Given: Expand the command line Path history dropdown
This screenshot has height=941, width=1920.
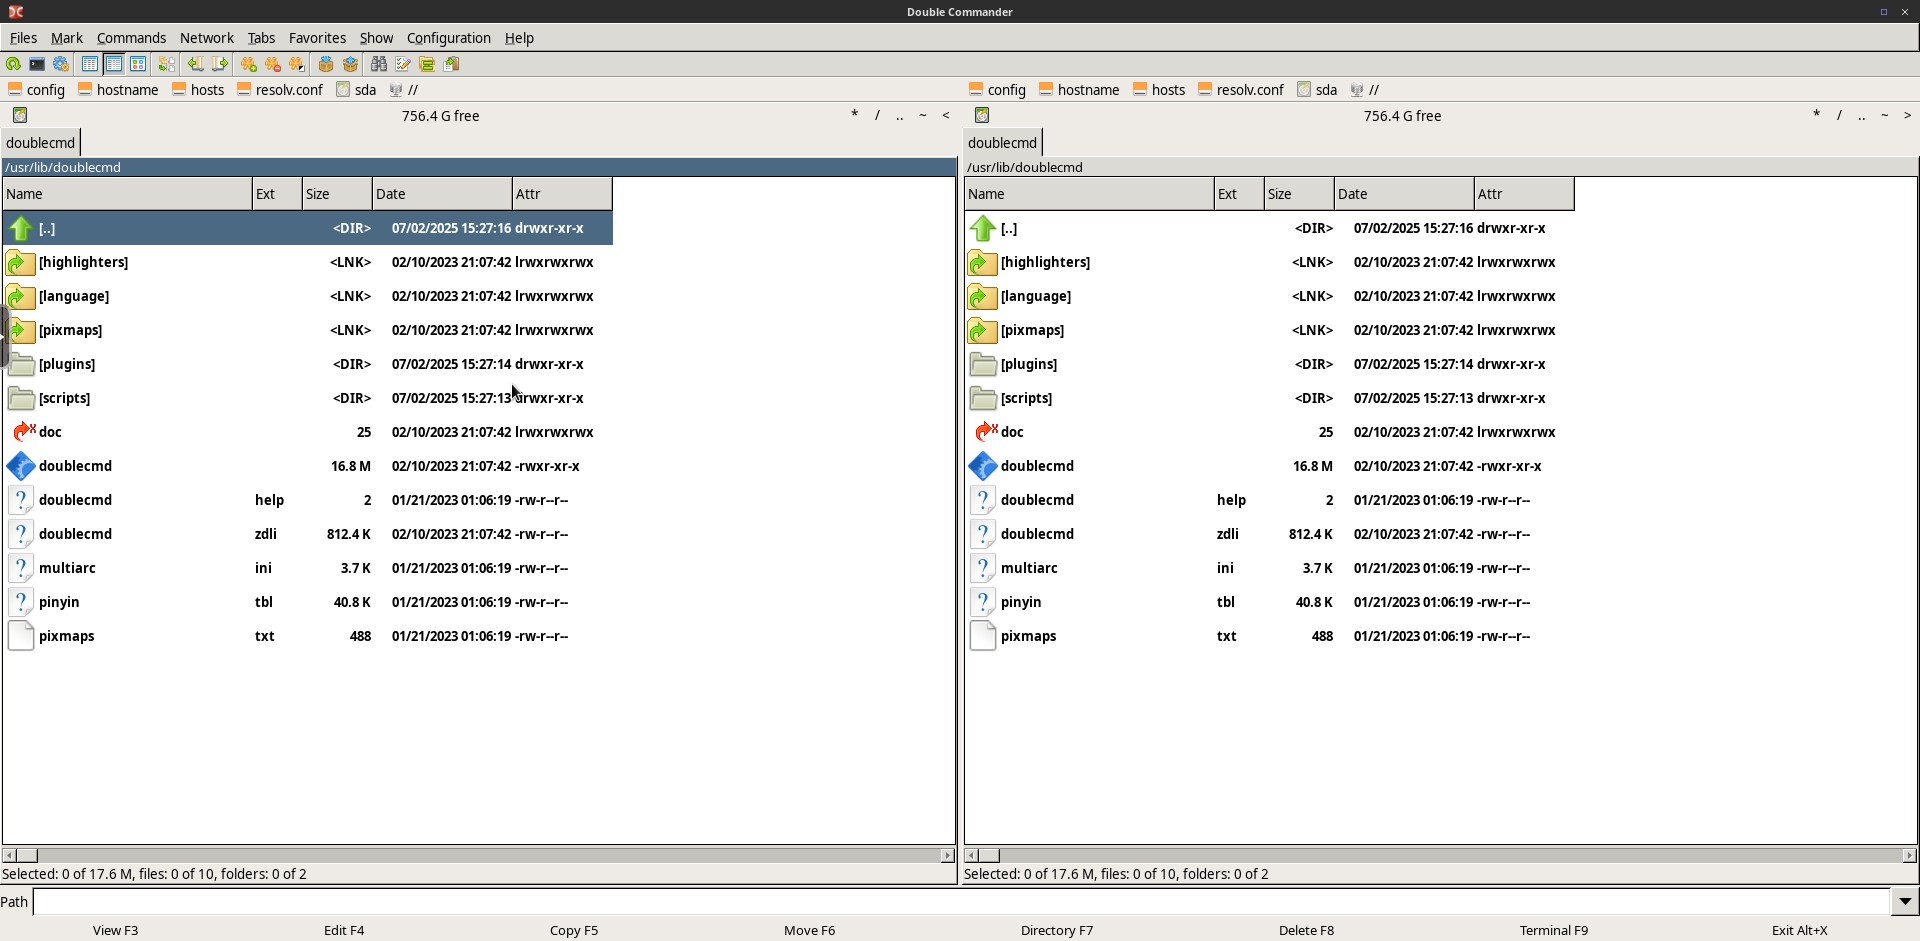Looking at the screenshot, I should point(1905,902).
